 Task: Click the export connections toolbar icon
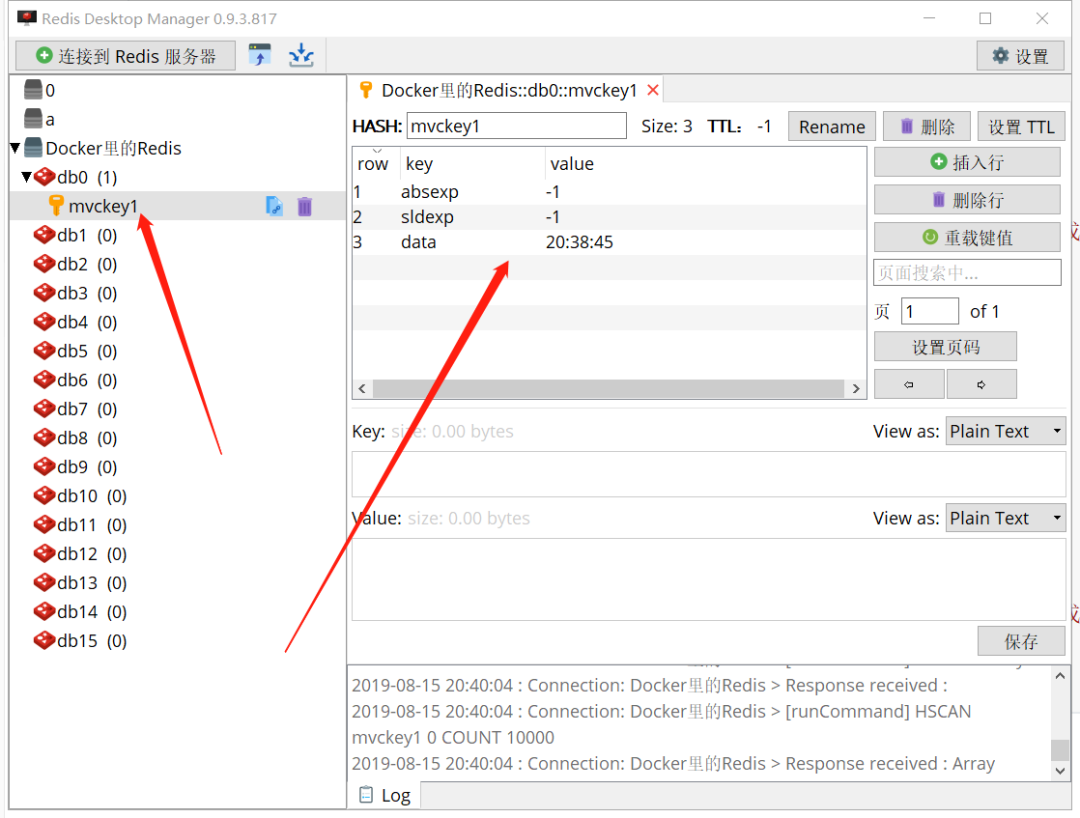point(301,55)
